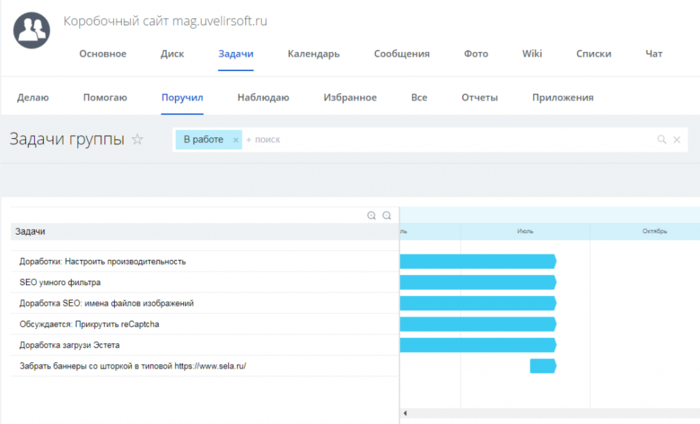
Task: Click the 'Задачи группы' heading
Action: pos(67,140)
